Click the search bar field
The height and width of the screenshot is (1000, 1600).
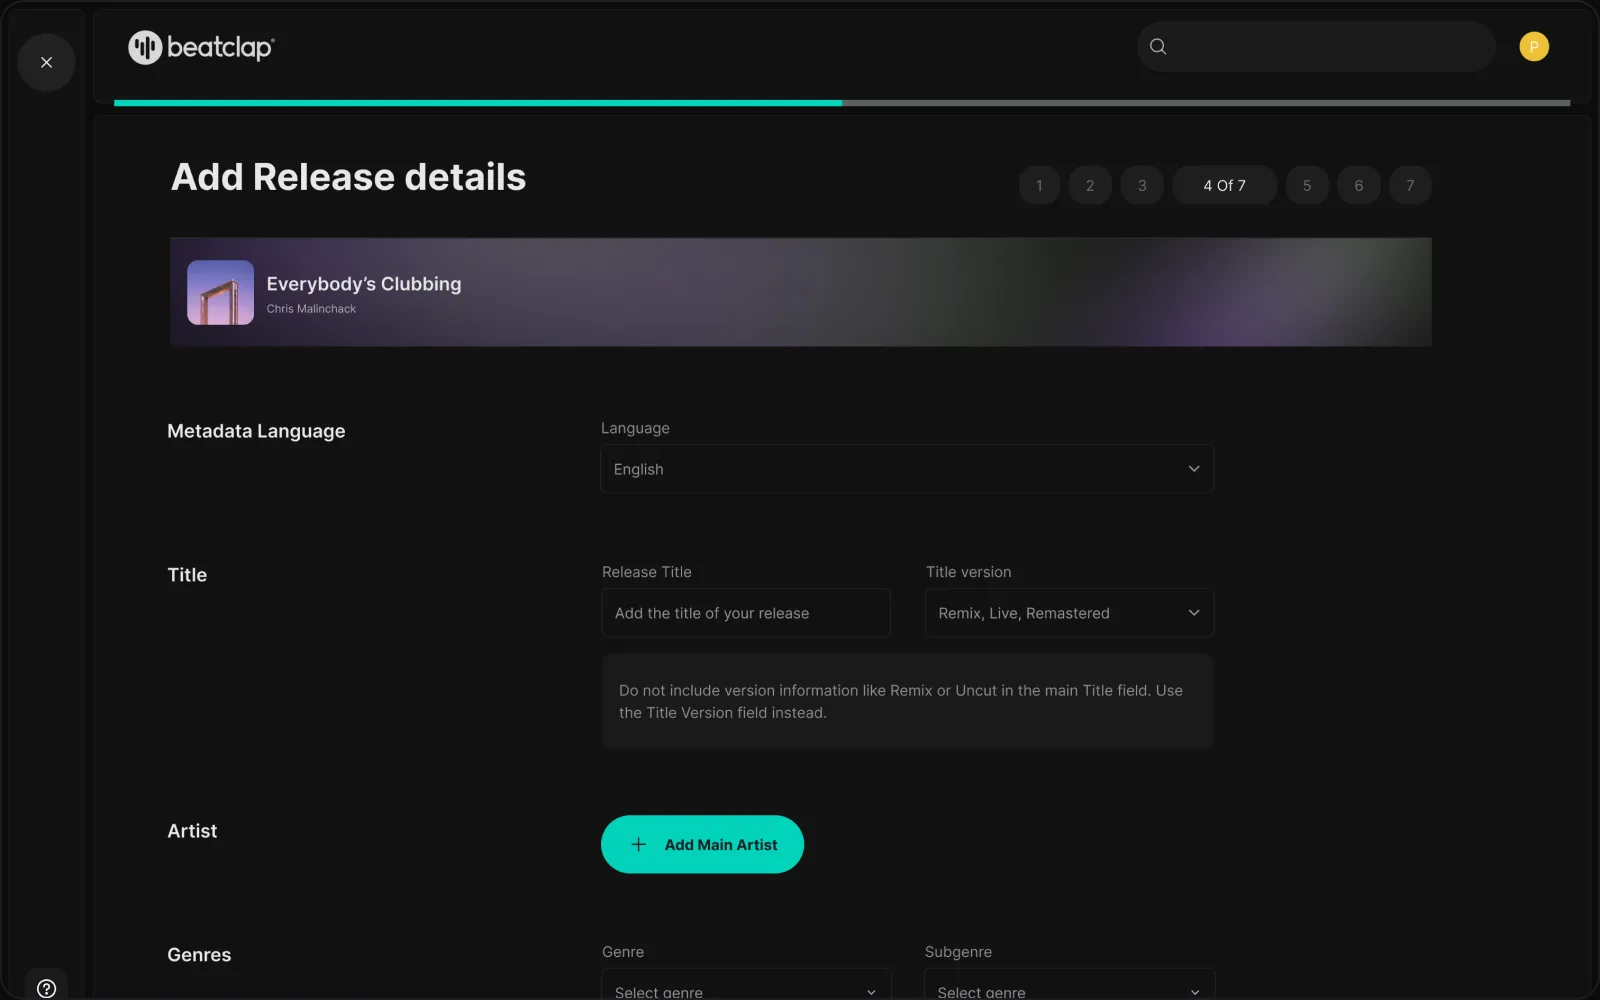click(1316, 46)
